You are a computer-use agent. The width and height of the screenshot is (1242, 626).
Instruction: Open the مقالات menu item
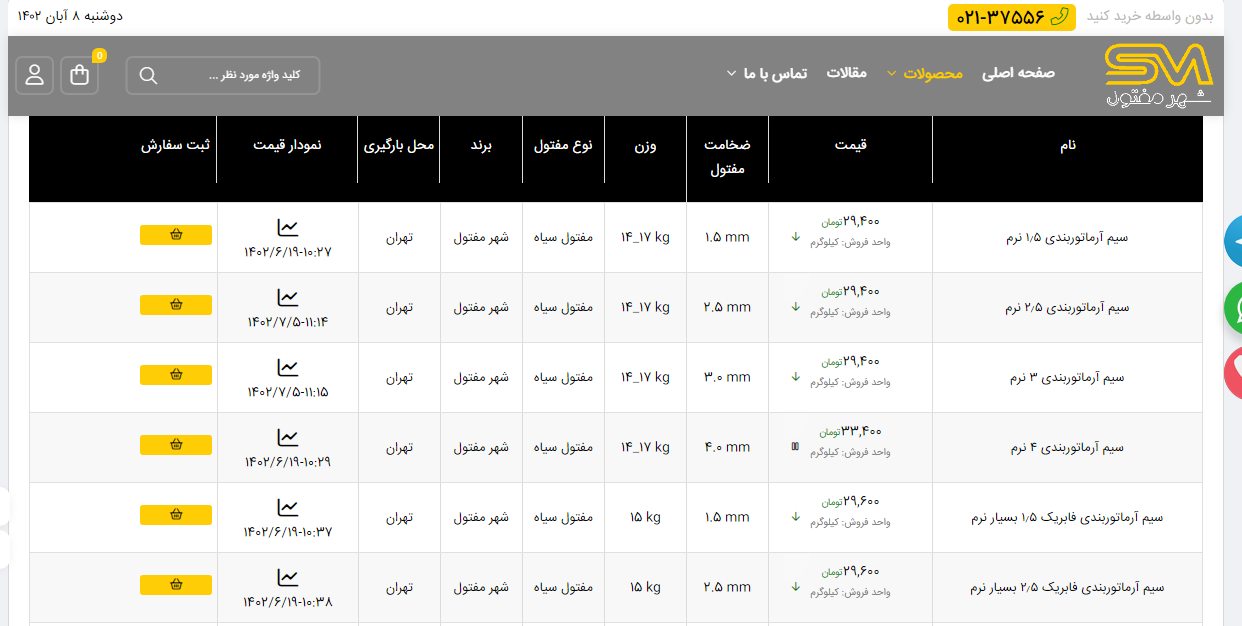[846, 73]
